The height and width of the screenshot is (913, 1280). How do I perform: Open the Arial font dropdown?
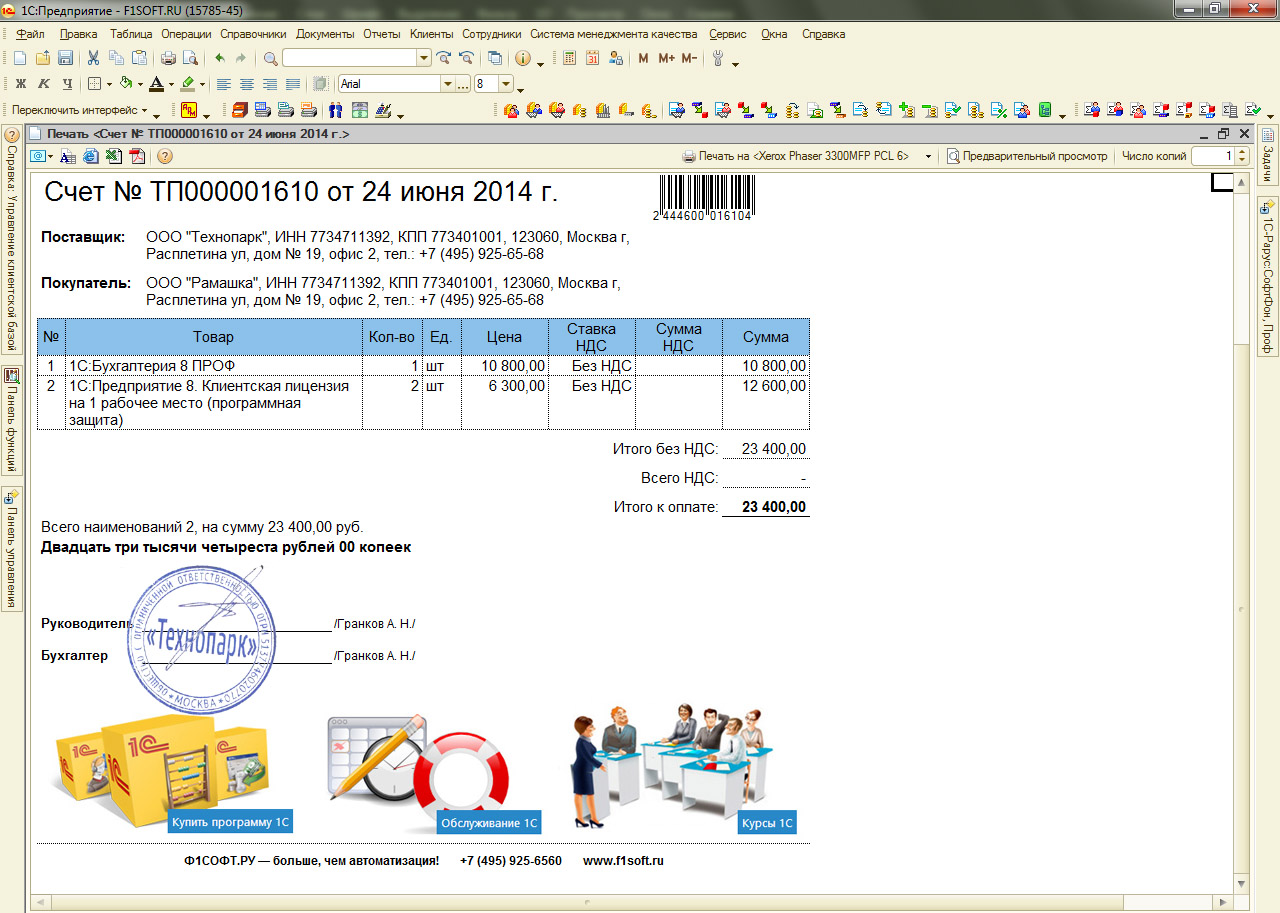(447, 84)
